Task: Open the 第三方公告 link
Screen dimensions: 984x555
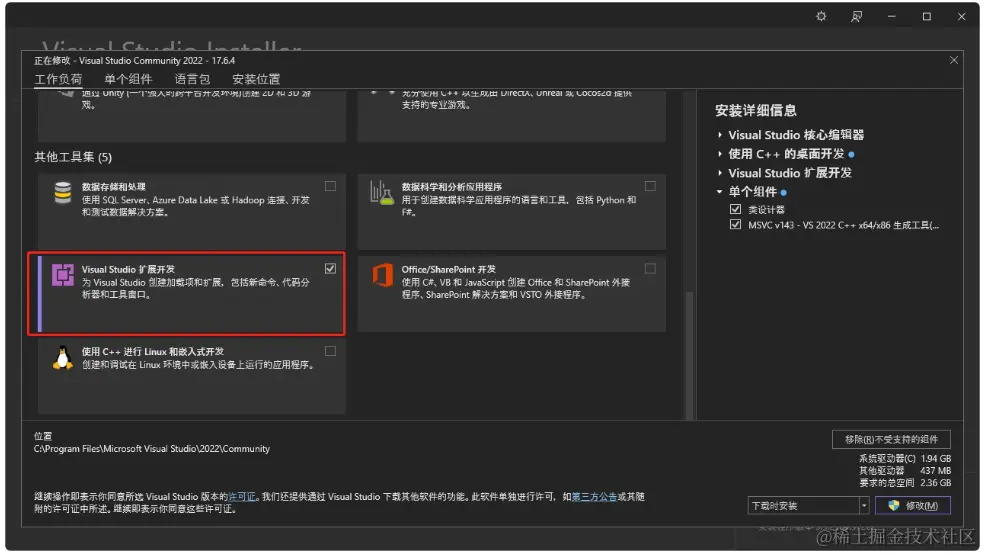Action: tap(594, 497)
